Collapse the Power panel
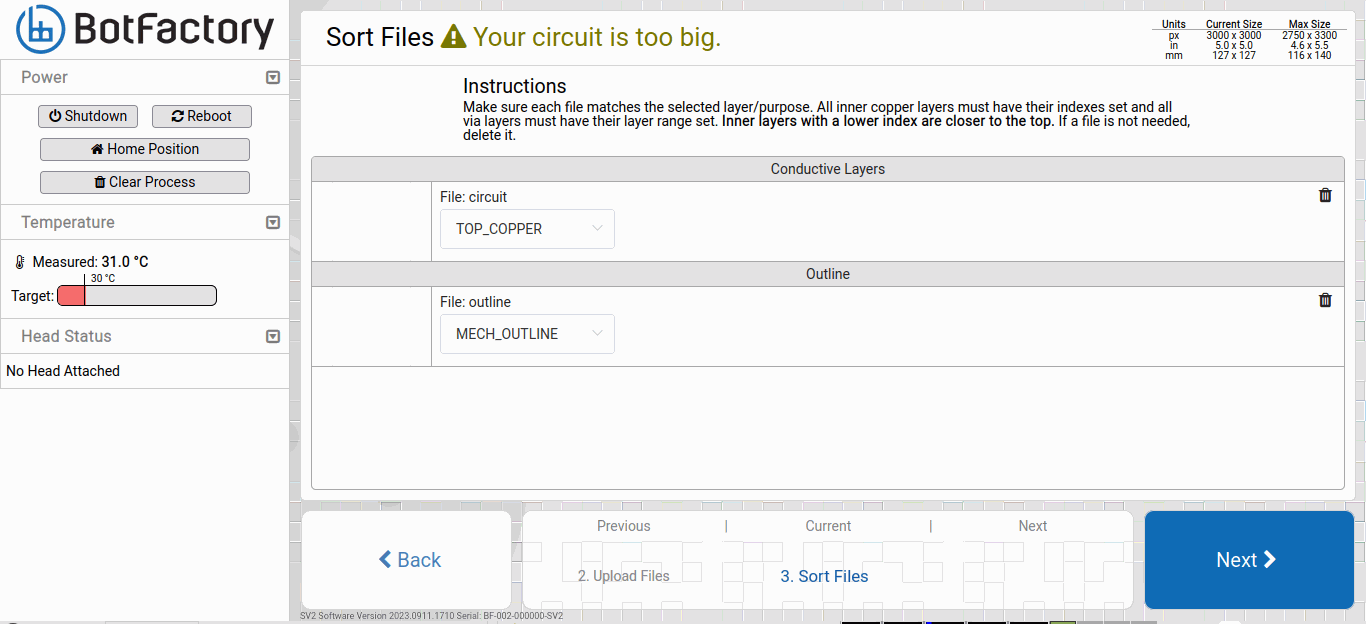Viewport: 1366px width, 624px height. coord(272,78)
